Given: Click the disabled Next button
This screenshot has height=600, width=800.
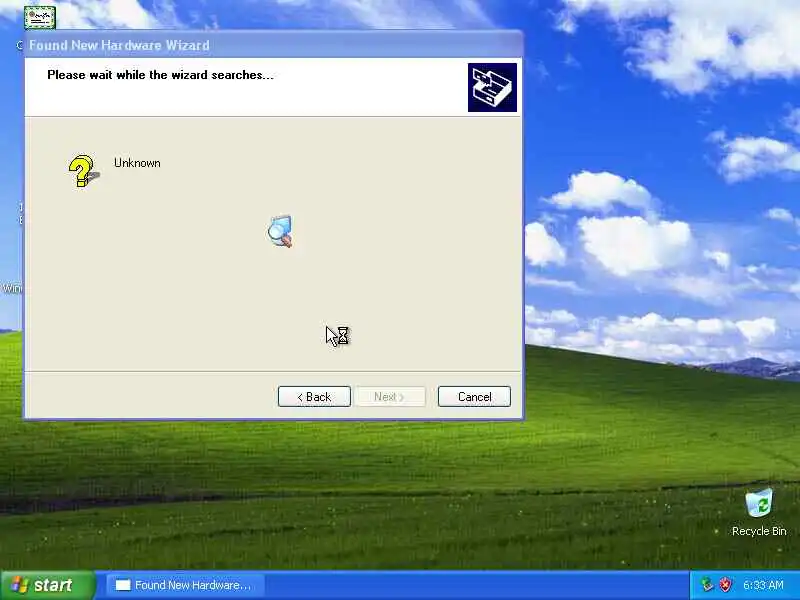Looking at the screenshot, I should pos(390,396).
